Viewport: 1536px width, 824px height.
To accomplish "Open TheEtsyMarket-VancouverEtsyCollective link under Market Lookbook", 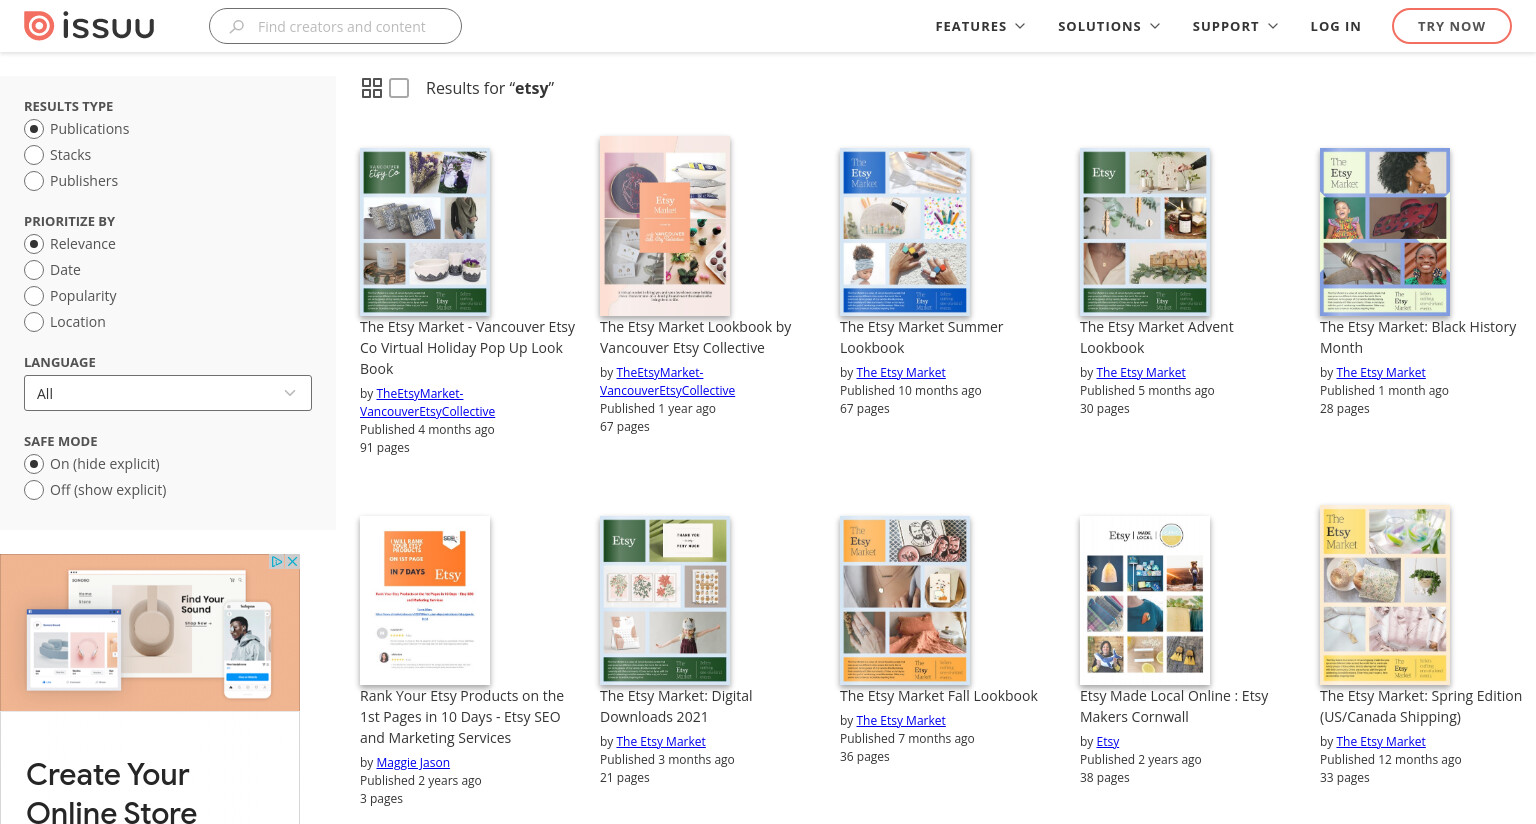I will tap(667, 382).
